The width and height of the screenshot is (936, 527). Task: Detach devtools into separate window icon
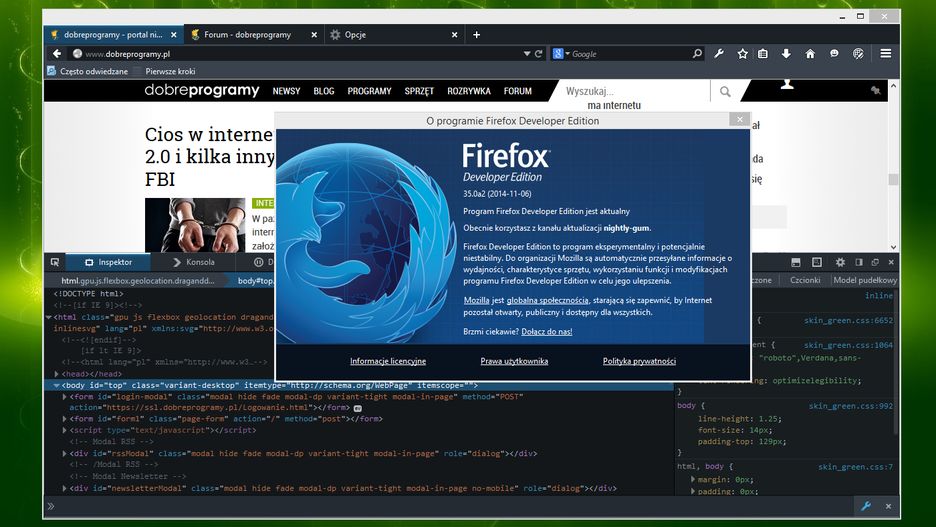875,262
